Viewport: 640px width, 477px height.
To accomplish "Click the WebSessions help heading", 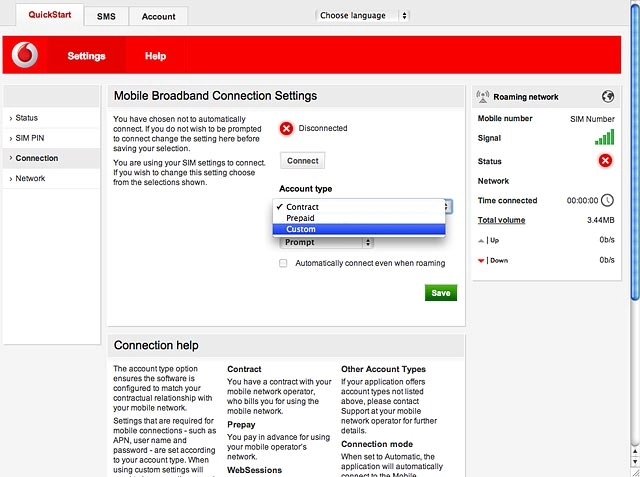I will click(254, 470).
